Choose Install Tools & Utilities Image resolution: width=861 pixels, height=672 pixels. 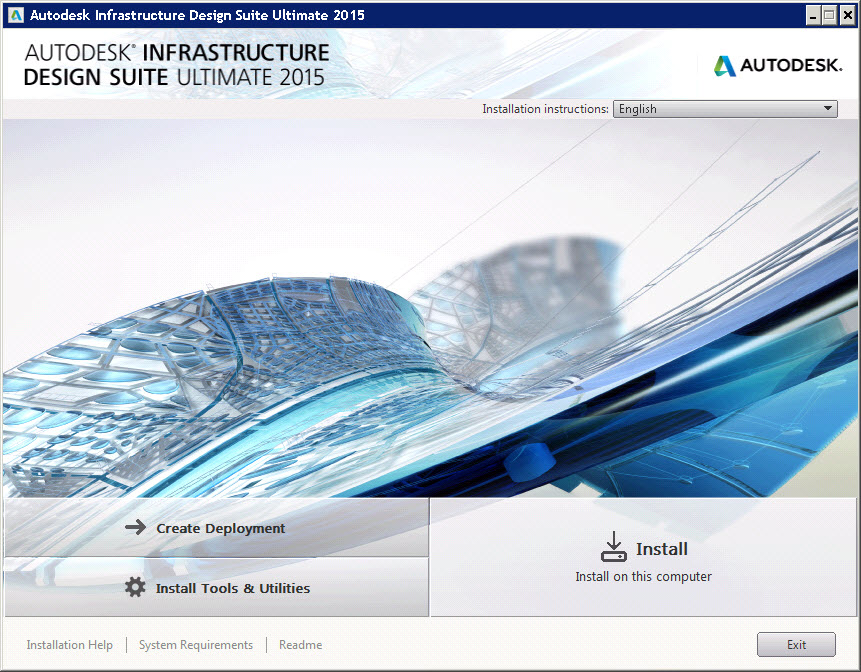click(216, 587)
